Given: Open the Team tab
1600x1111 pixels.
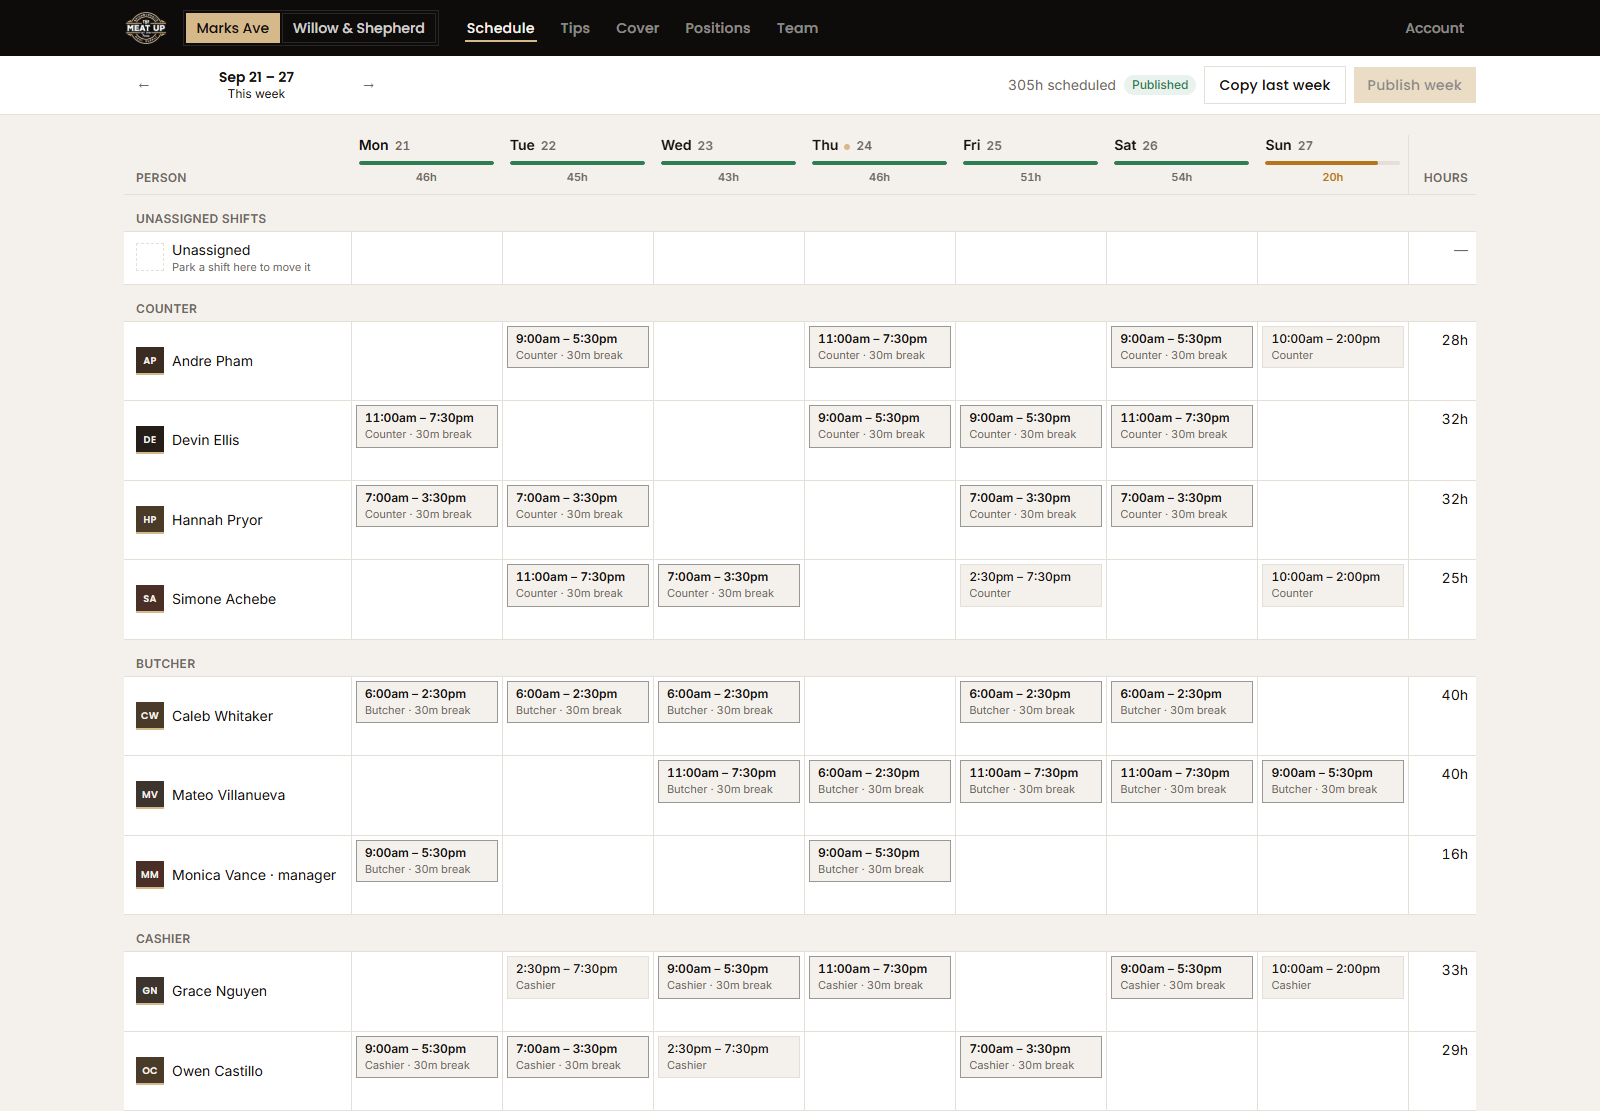Looking at the screenshot, I should coord(797,28).
